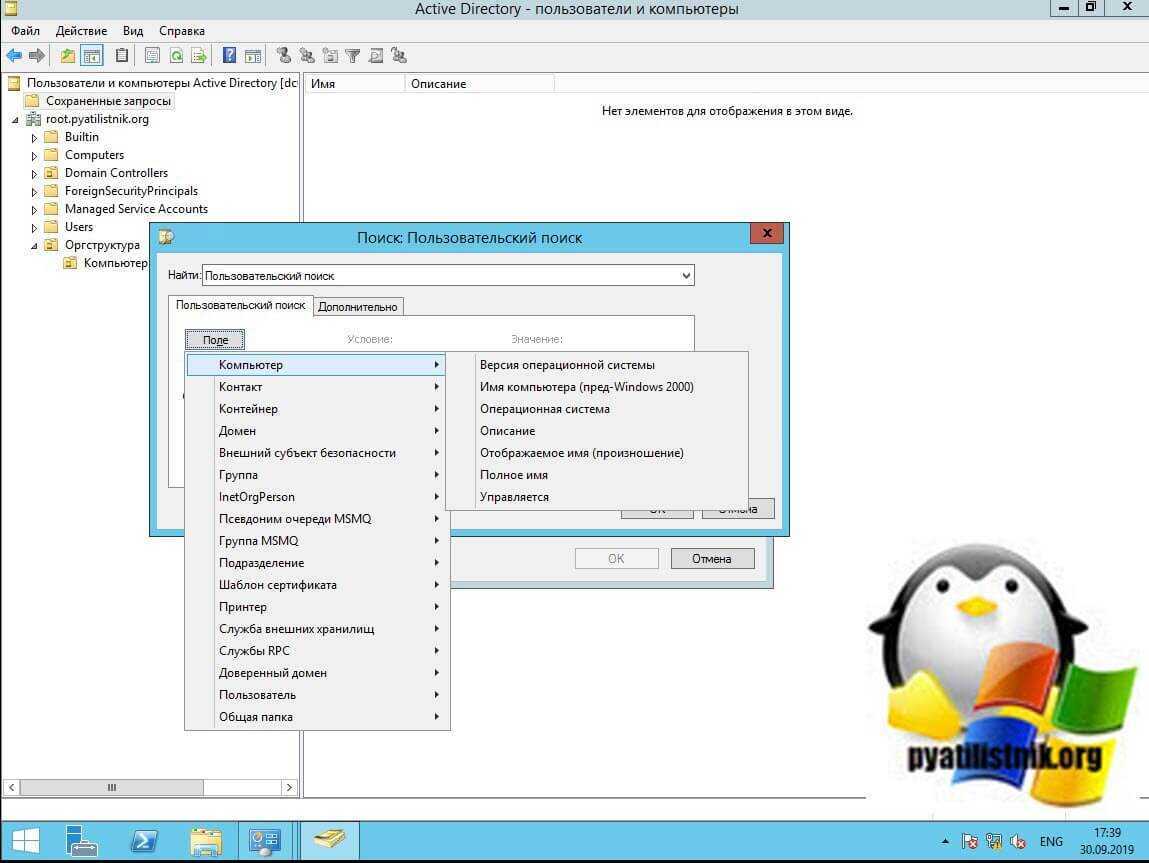The width and height of the screenshot is (1149, 863).
Task: Click the Help question mark icon
Action: 229,56
